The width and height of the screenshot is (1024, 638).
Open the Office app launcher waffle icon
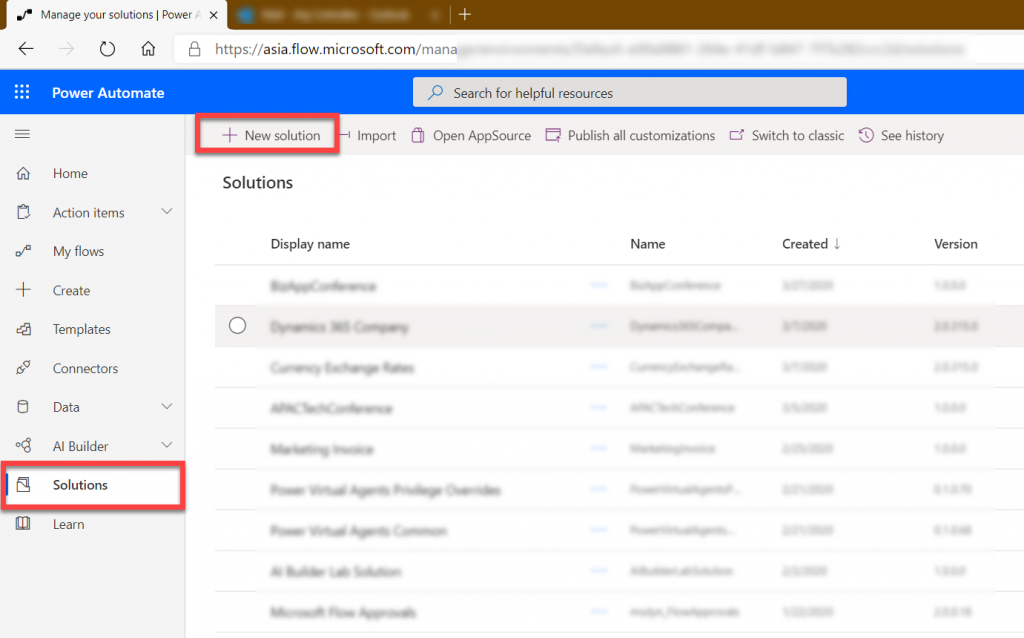click(x=20, y=92)
